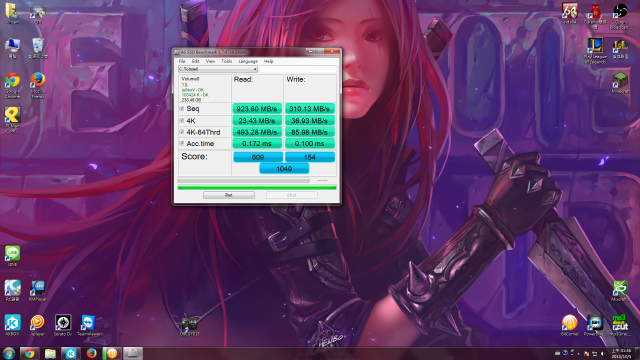Launch Serato DJ from the desktop

click(x=63, y=325)
